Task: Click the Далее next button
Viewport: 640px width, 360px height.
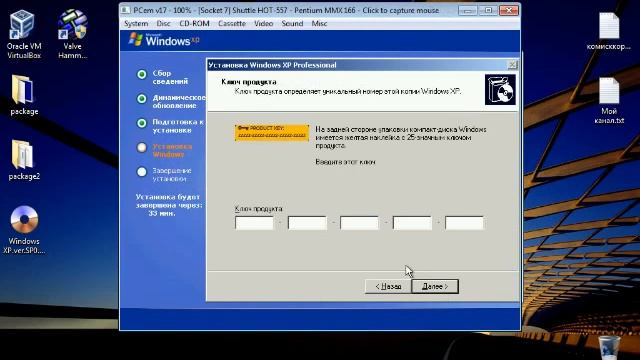Action: [x=435, y=287]
